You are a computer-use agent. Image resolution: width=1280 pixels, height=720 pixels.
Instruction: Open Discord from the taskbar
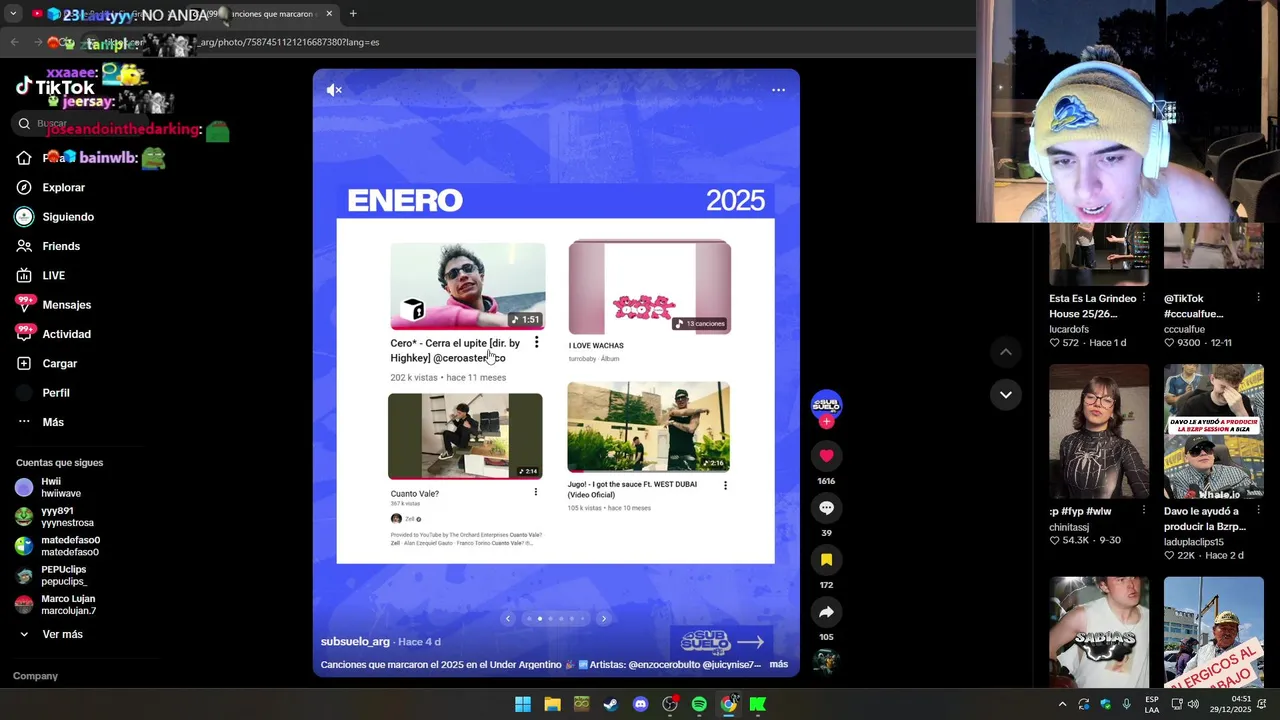640,704
